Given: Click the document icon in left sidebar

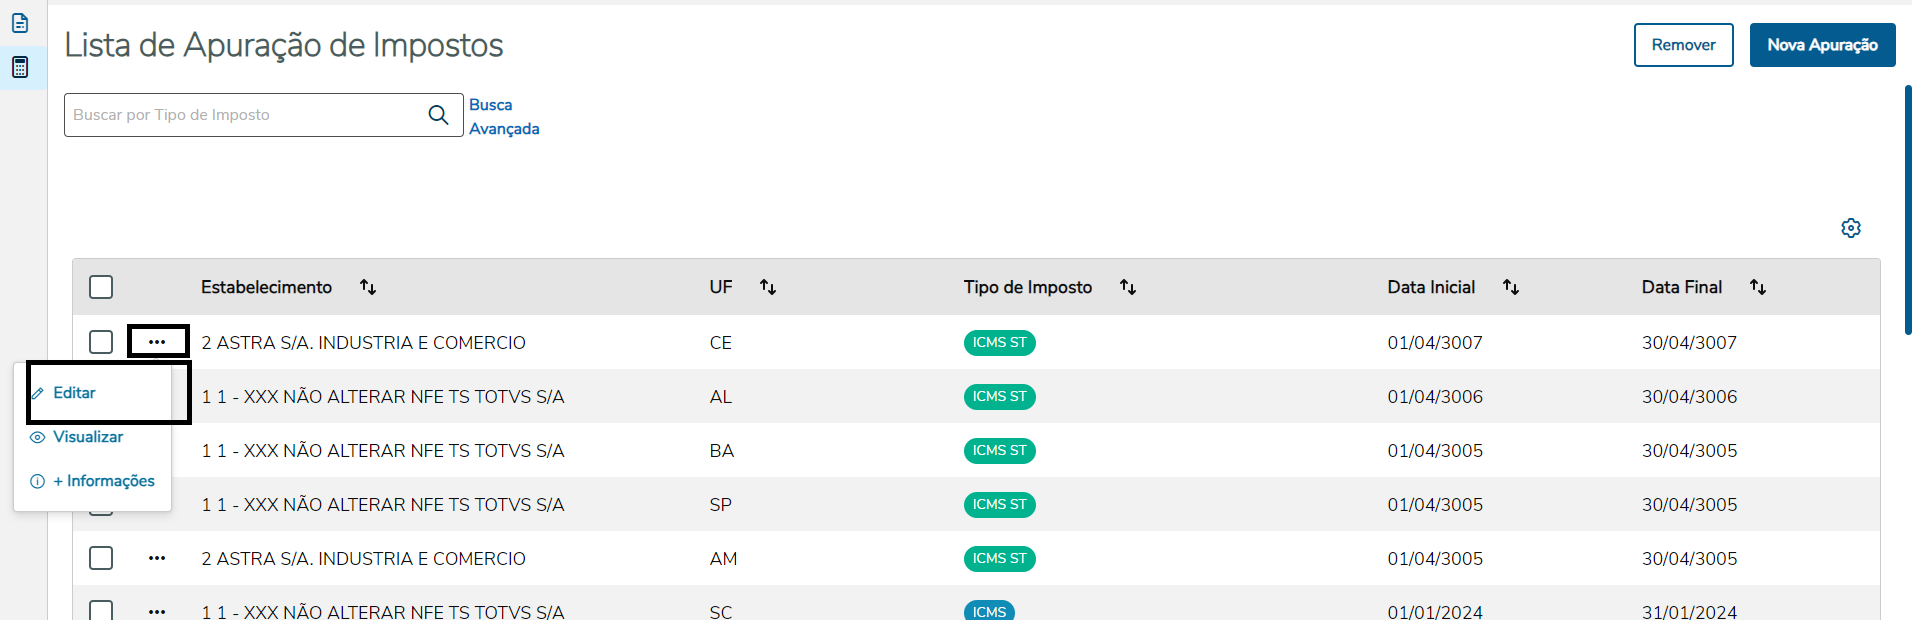Looking at the screenshot, I should [20, 22].
